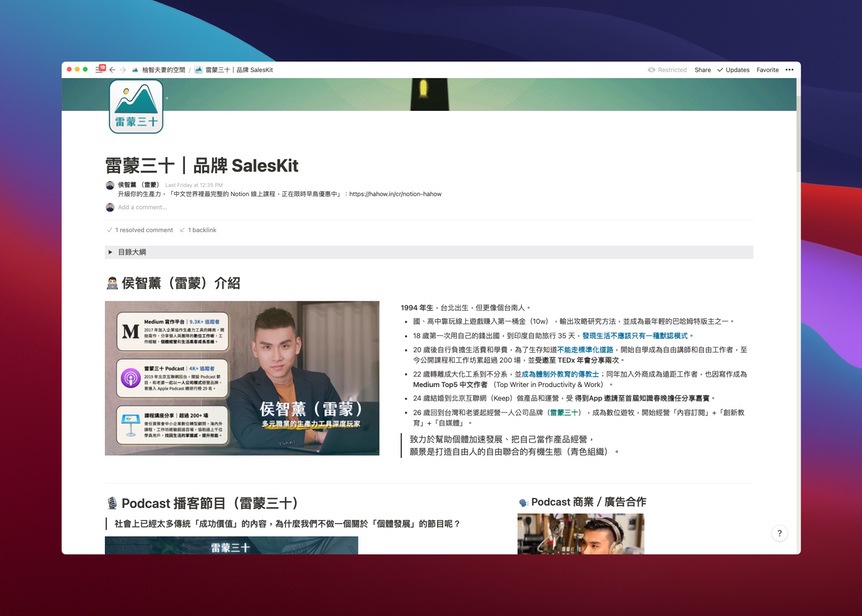Follow the 發現生活不應該只有一種默認模式 link

point(635,336)
